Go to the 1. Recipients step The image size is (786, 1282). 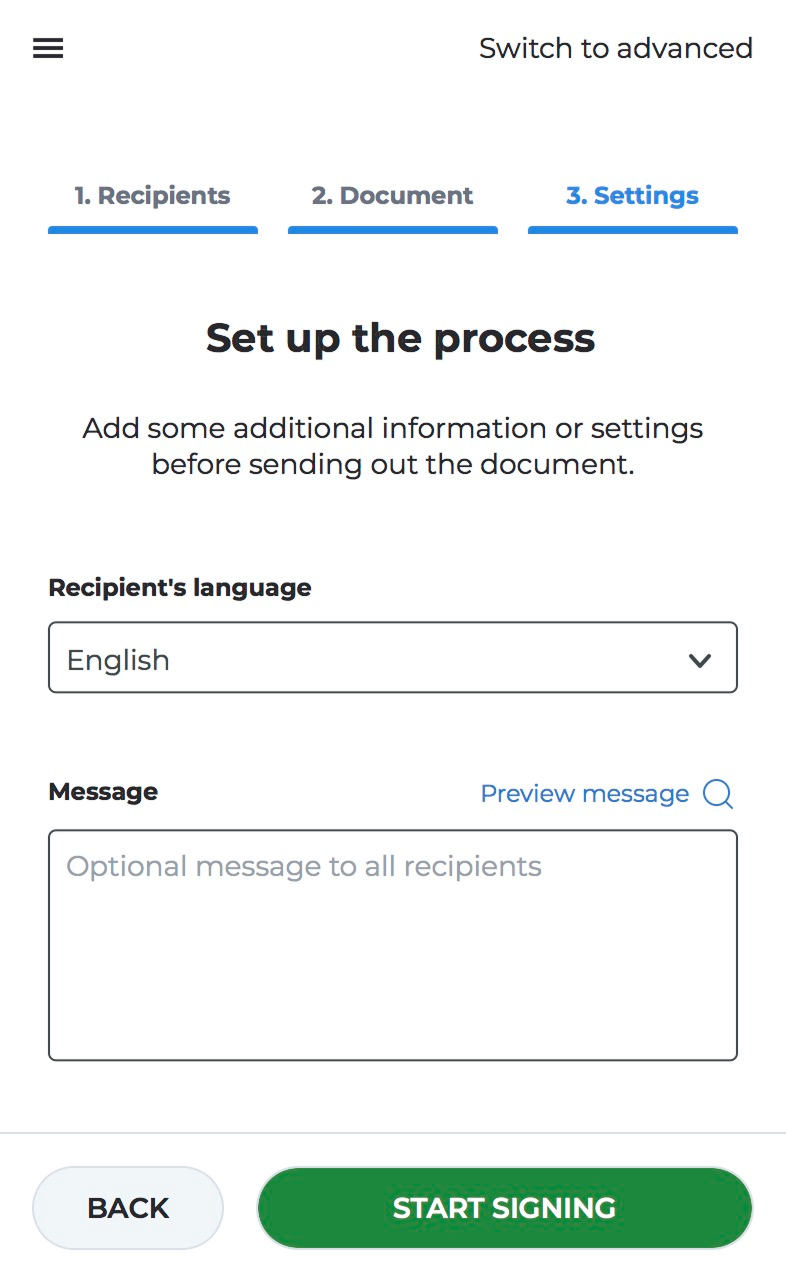(152, 196)
